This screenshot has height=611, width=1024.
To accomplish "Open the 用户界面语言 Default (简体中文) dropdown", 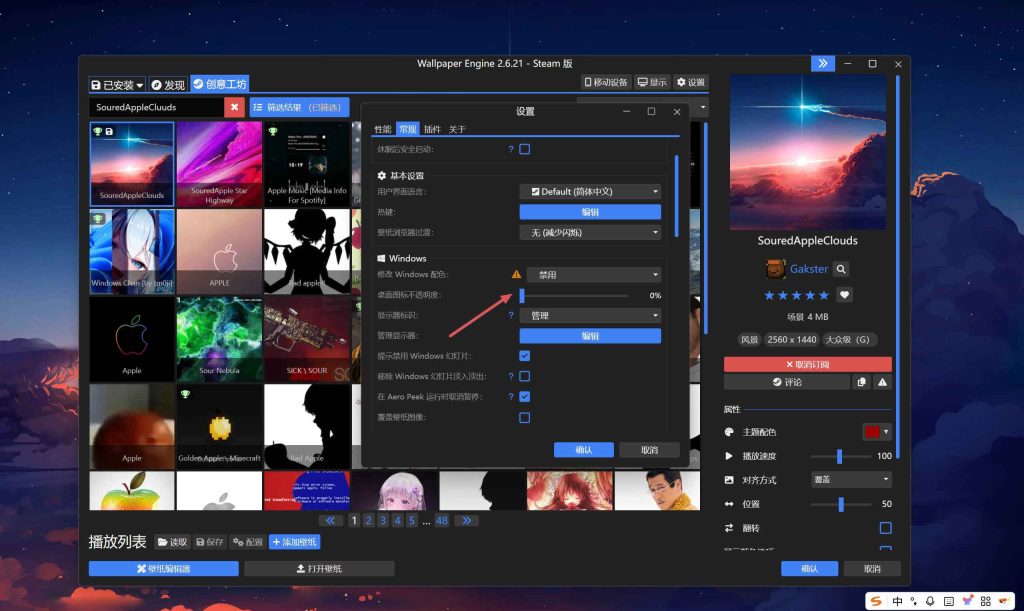I will click(x=590, y=191).
